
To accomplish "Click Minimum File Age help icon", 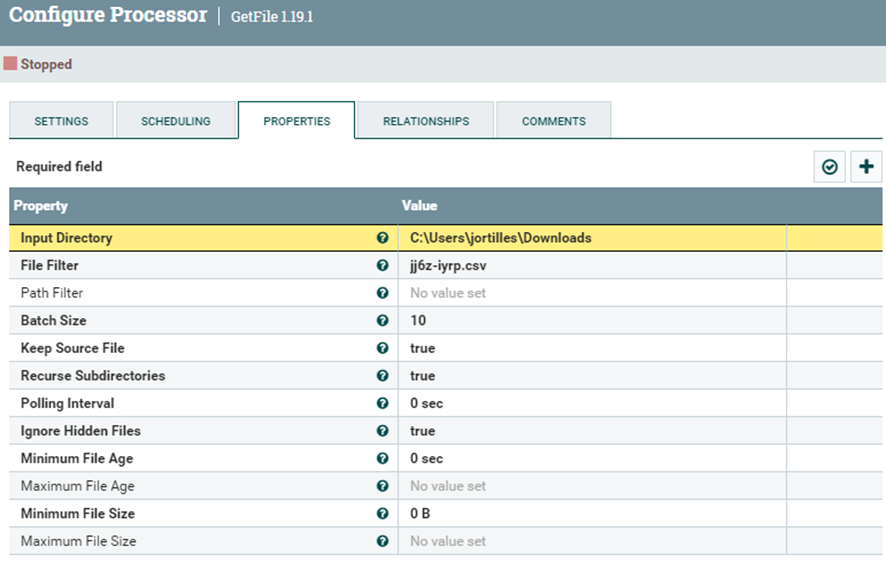I will tap(383, 458).
